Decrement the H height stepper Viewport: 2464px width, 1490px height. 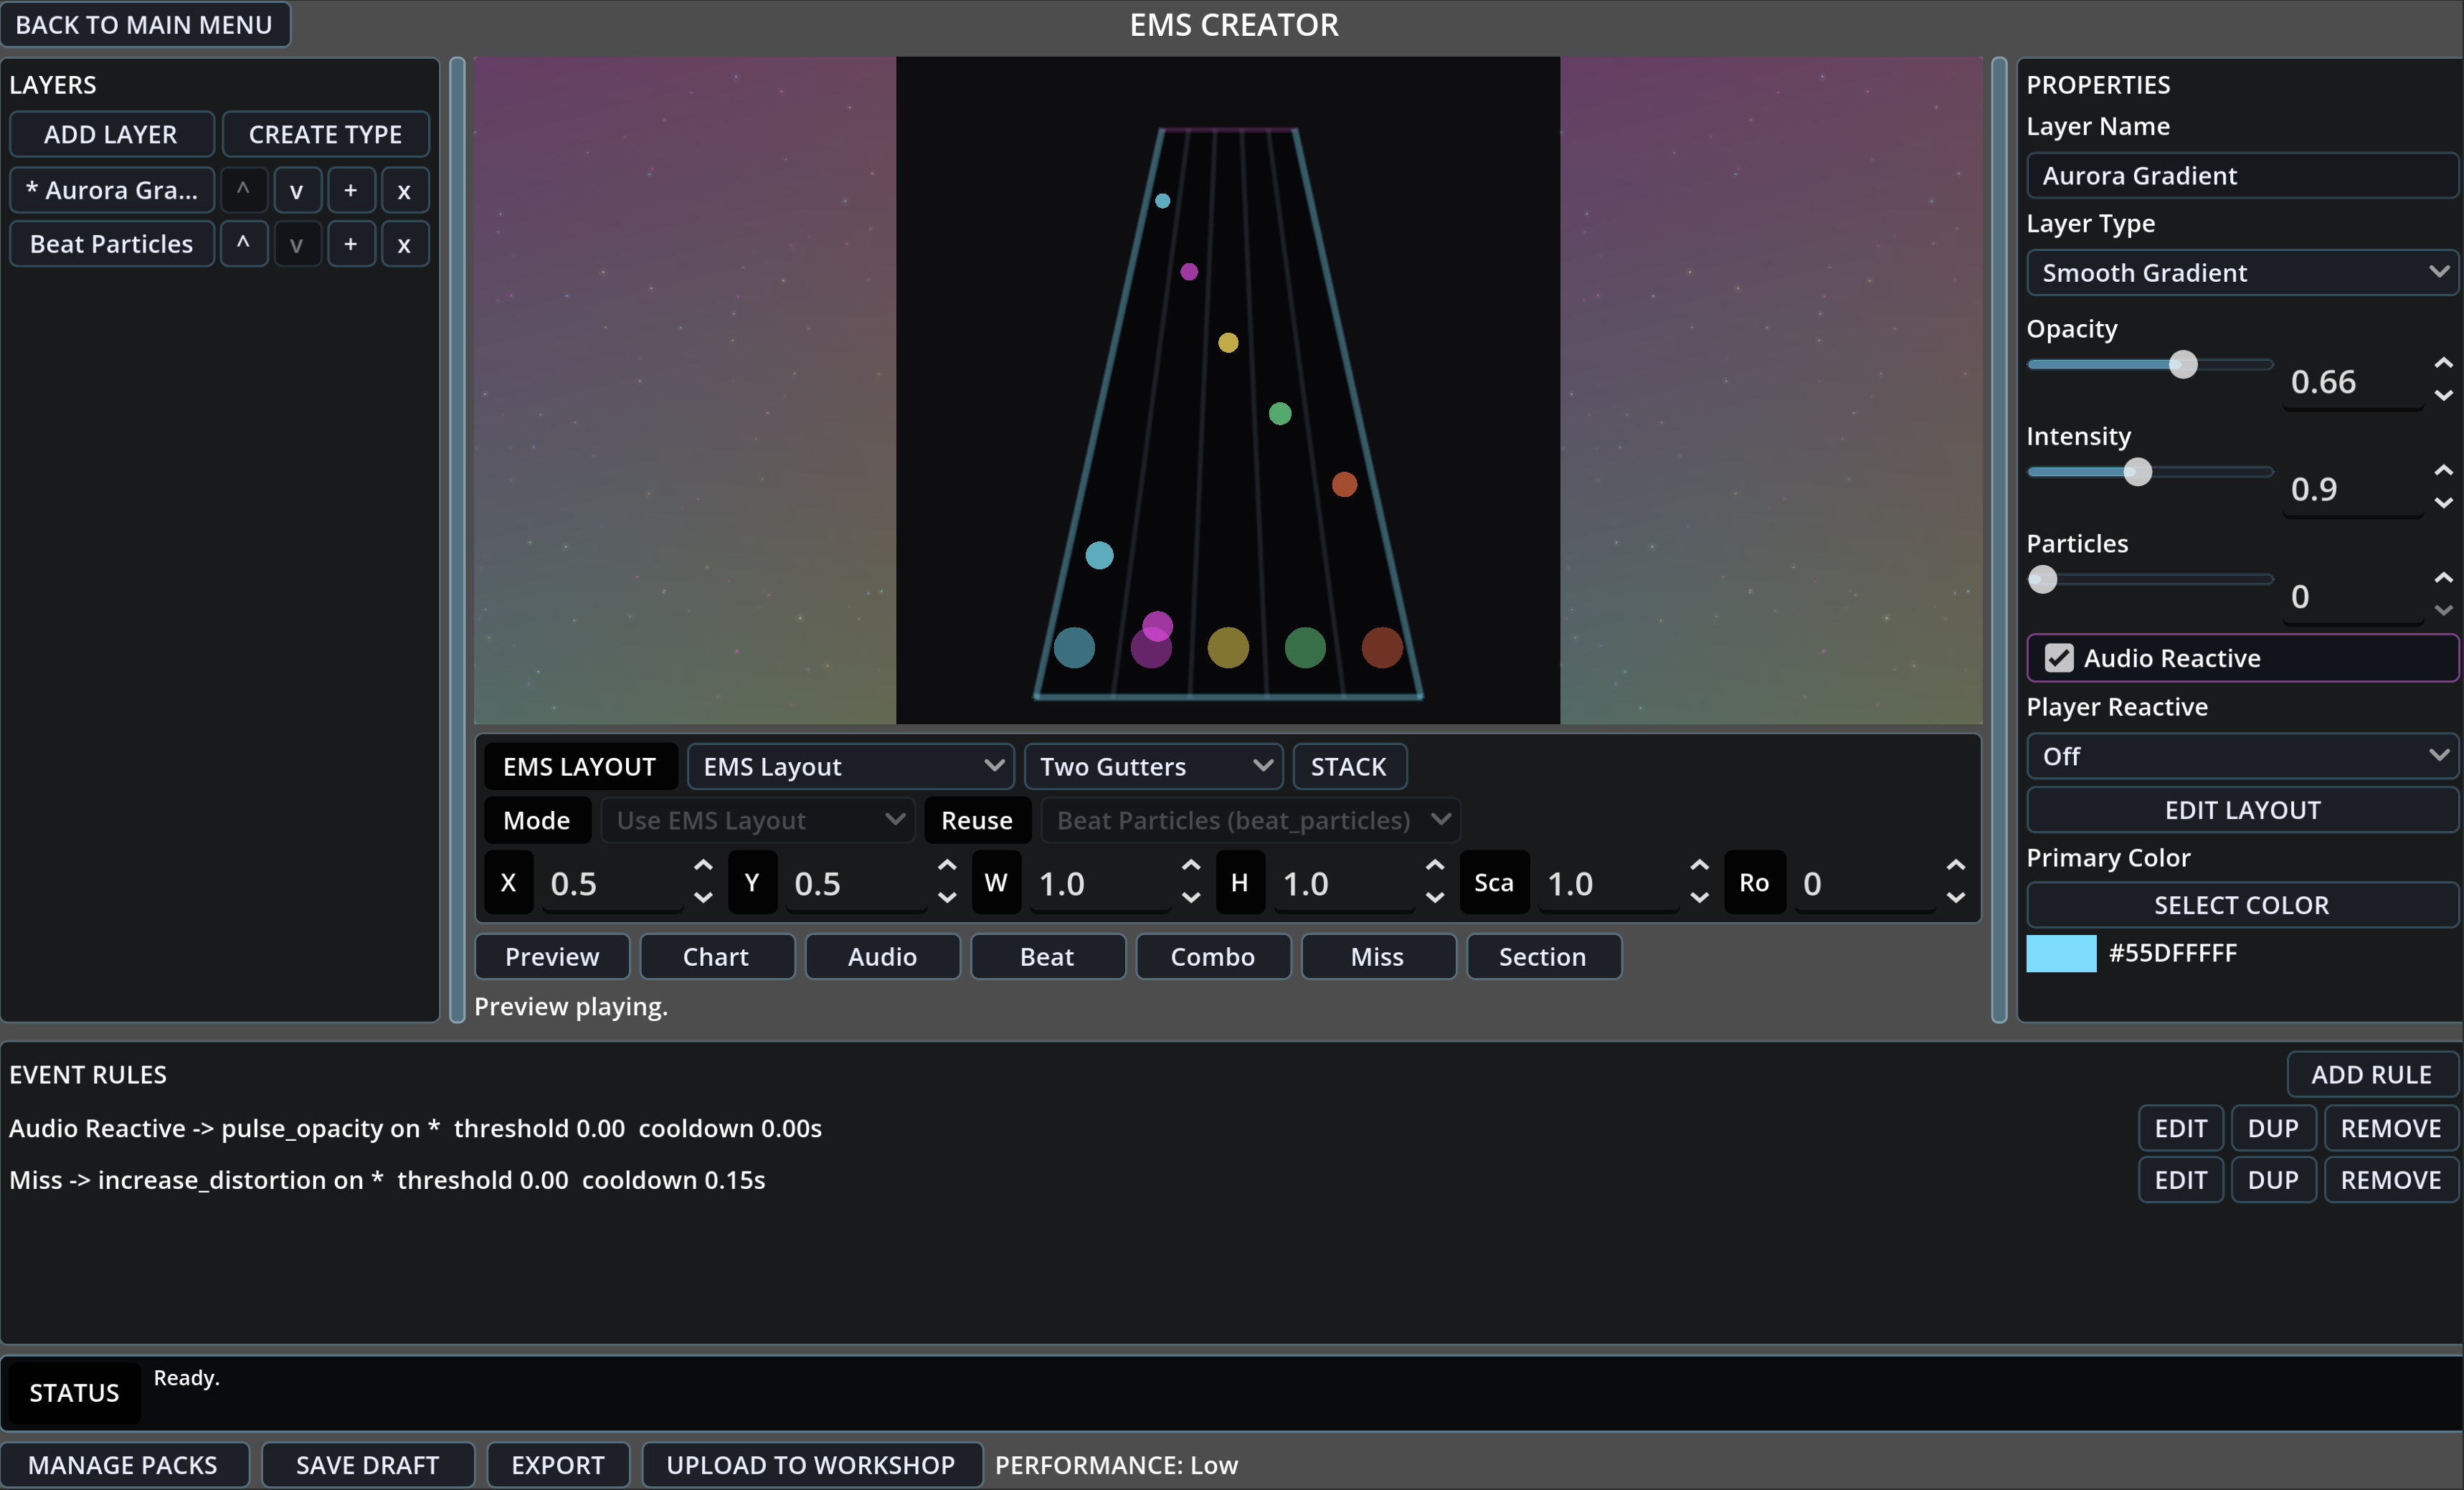(1434, 898)
